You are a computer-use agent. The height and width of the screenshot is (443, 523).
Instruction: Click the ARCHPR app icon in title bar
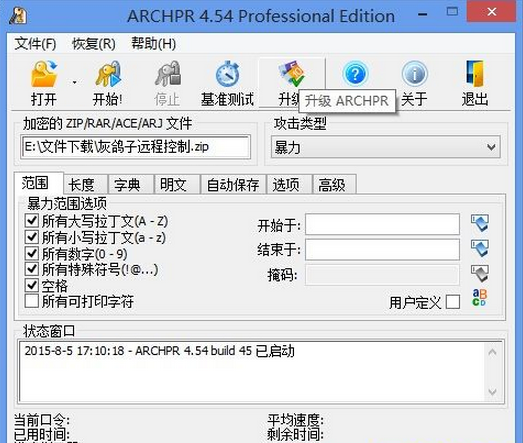18,15
